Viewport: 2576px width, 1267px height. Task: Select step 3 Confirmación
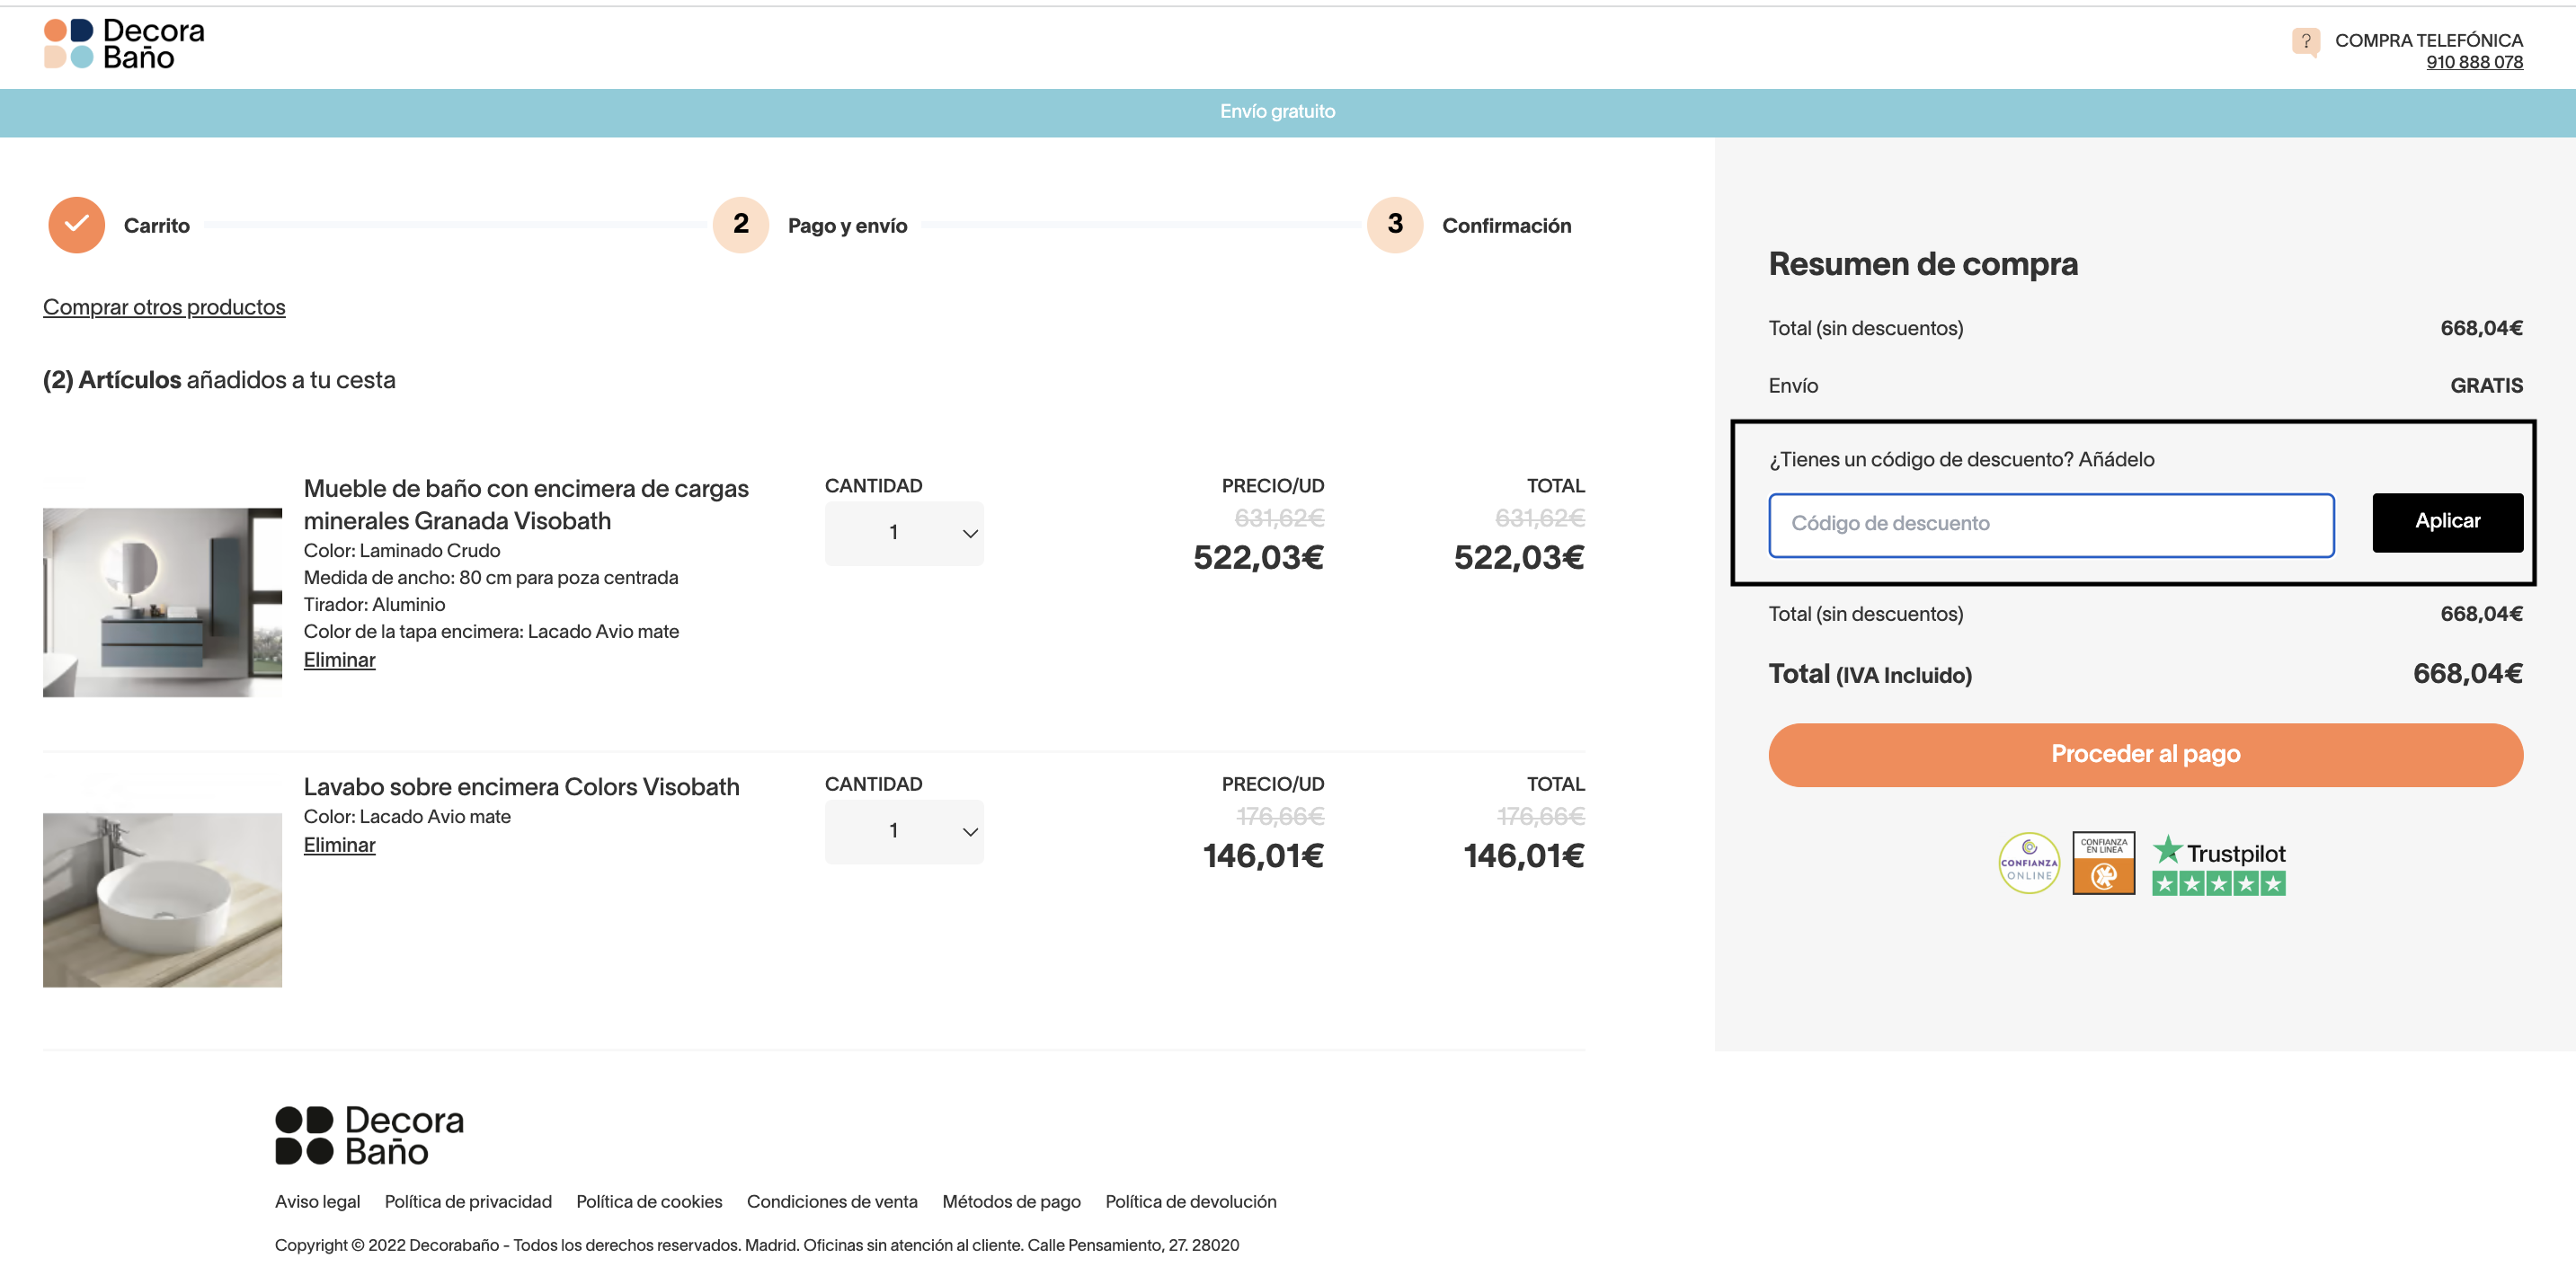[1394, 225]
